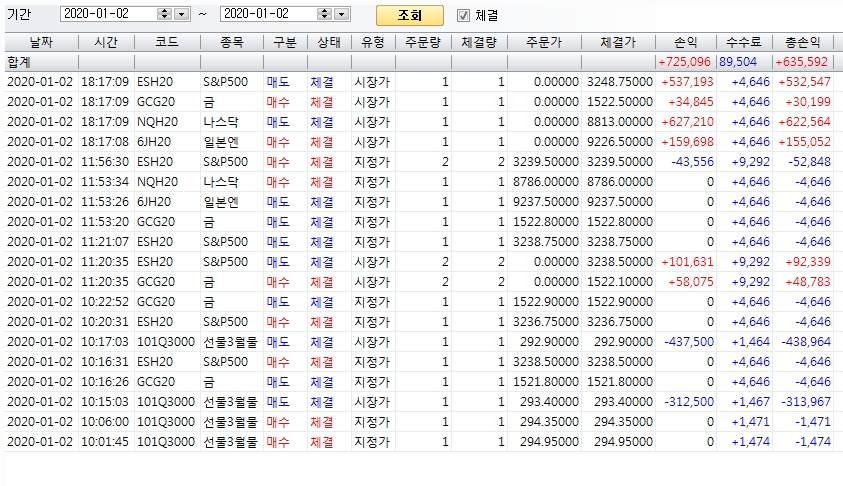The width and height of the screenshot is (843, 486).
Task: Select total profit +725,096 in 합계 row
Action: click(x=685, y=62)
